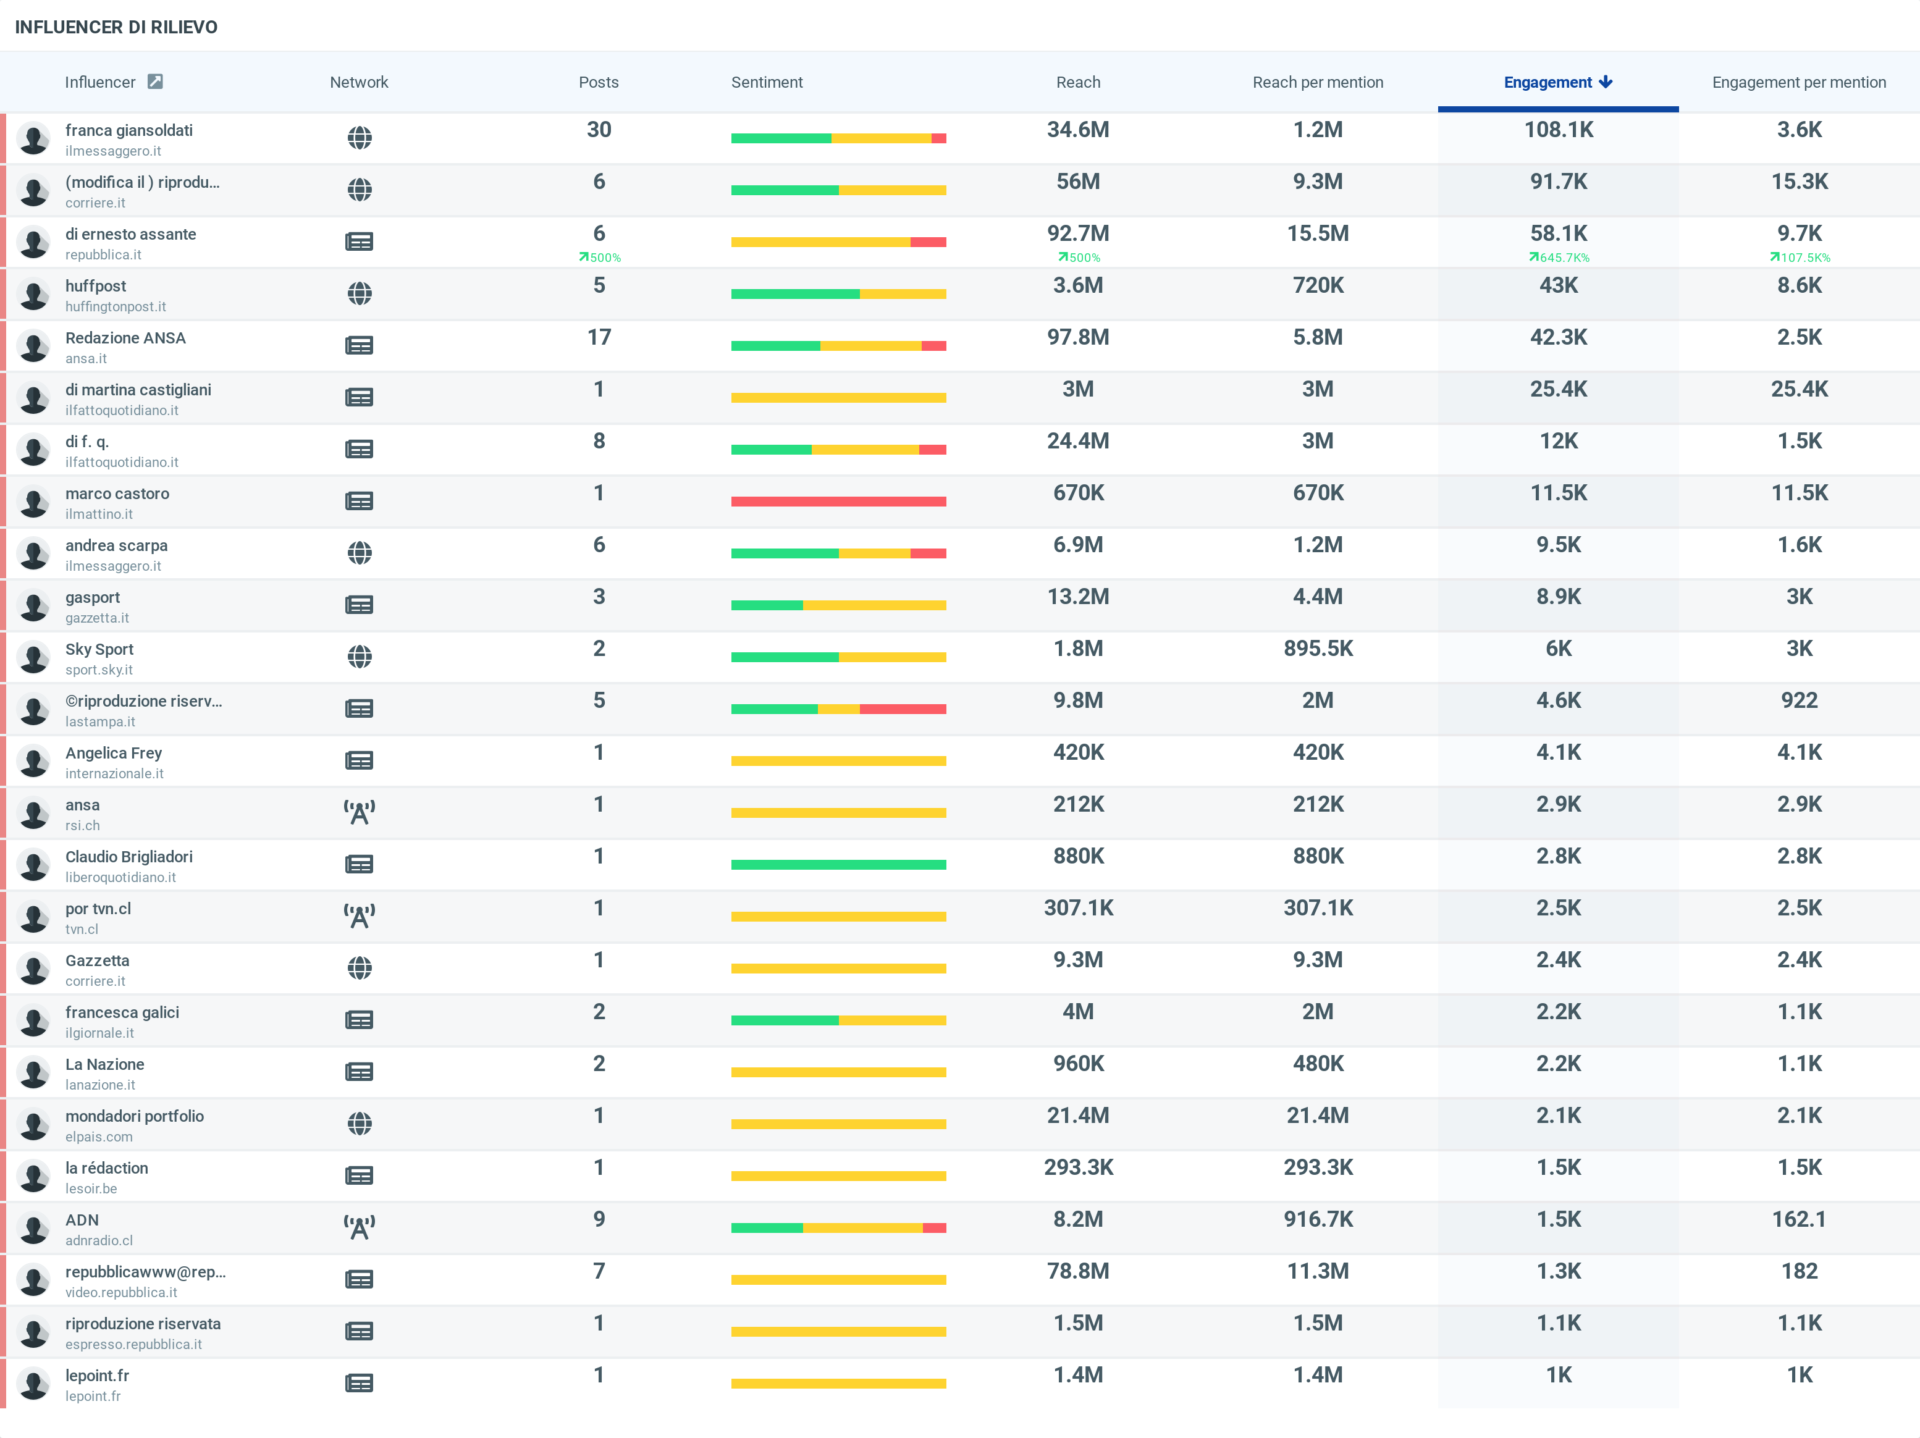Click engagement value 91.7K
The height and width of the screenshot is (1438, 1920).
[1558, 182]
